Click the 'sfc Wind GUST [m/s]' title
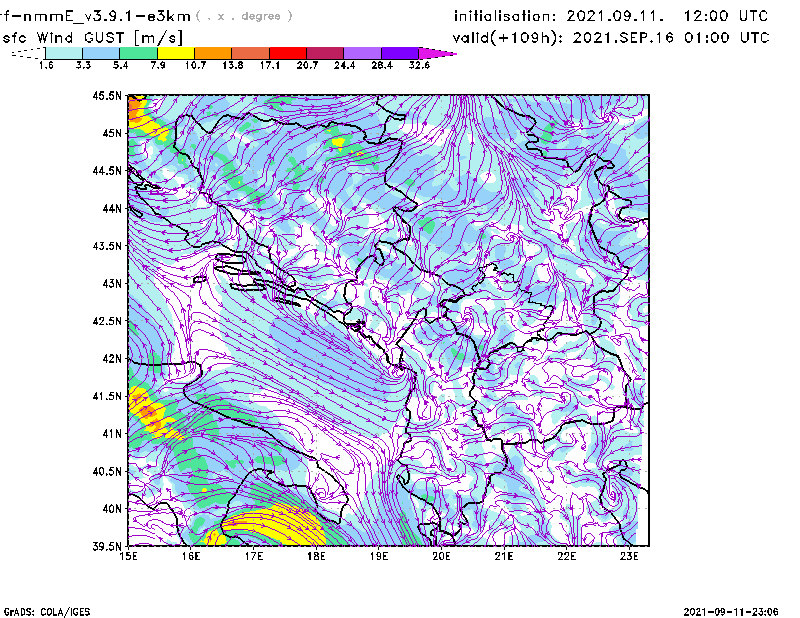Screen dimensions: 800x618 [x=93, y=38]
